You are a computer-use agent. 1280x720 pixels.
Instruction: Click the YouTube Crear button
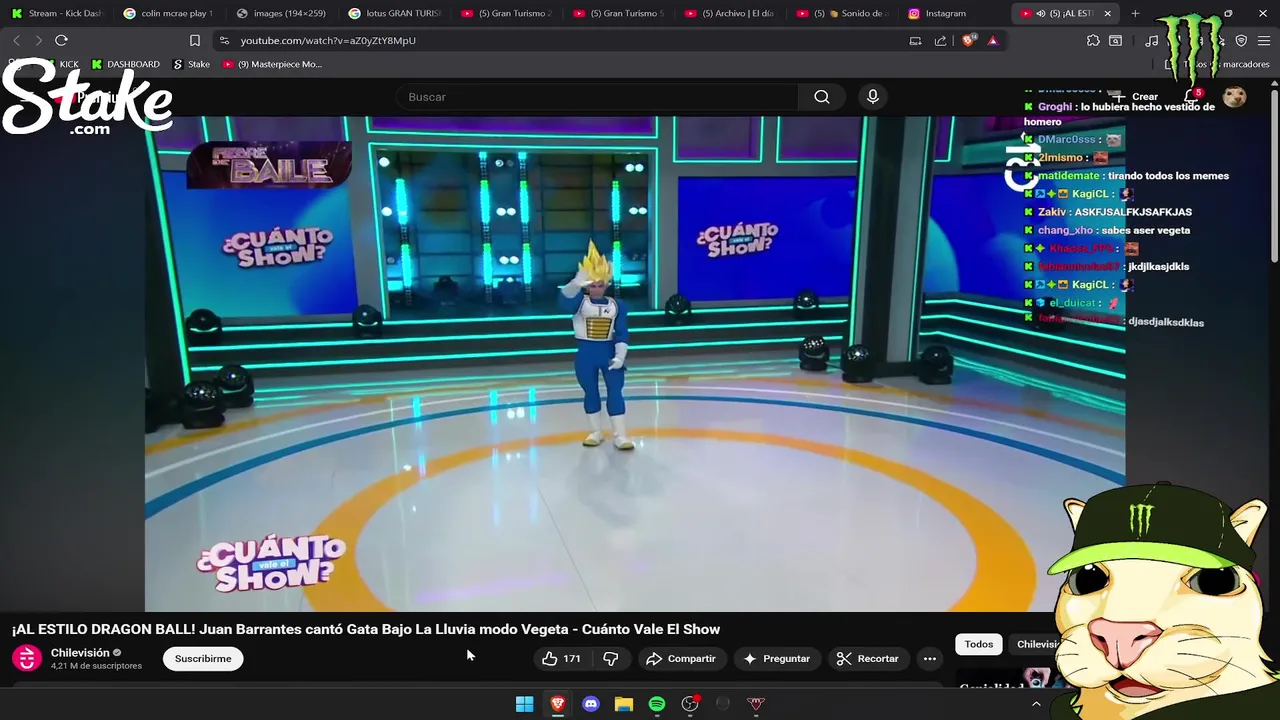pyautogui.click(x=1135, y=97)
